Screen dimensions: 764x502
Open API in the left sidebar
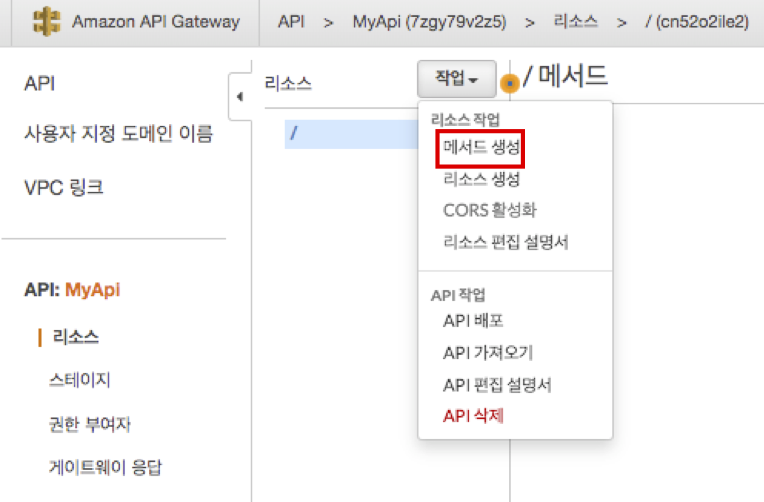tap(39, 84)
